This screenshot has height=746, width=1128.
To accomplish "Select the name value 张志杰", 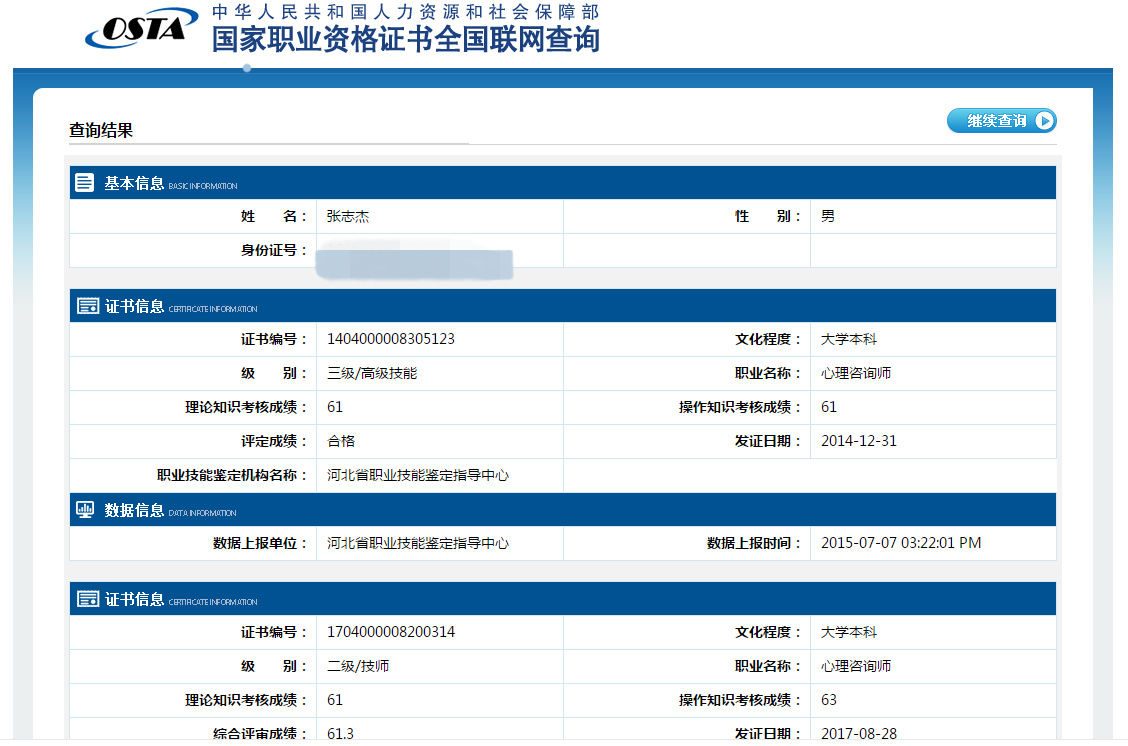I will click(348, 216).
